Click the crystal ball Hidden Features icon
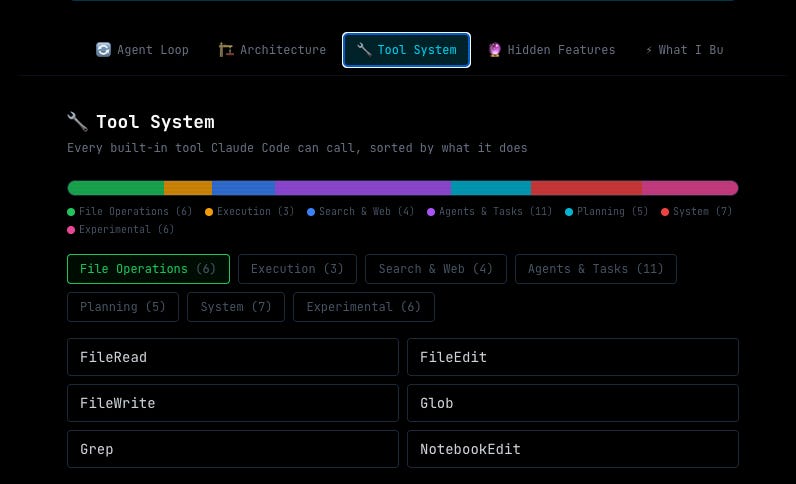Screen dimensions: 796x484 click(x=494, y=50)
